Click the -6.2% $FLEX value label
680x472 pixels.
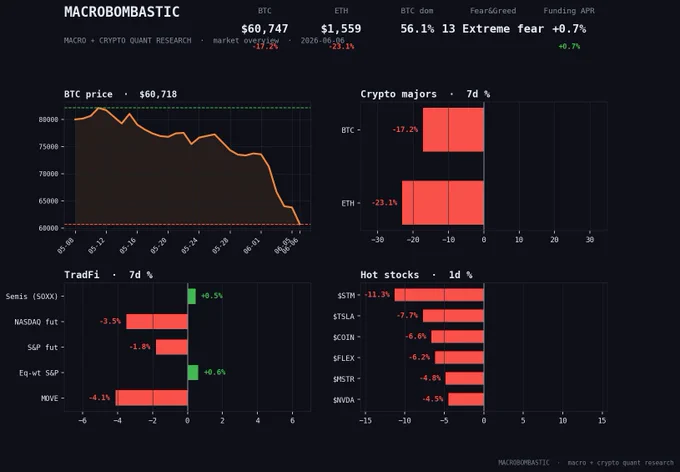pos(419,357)
